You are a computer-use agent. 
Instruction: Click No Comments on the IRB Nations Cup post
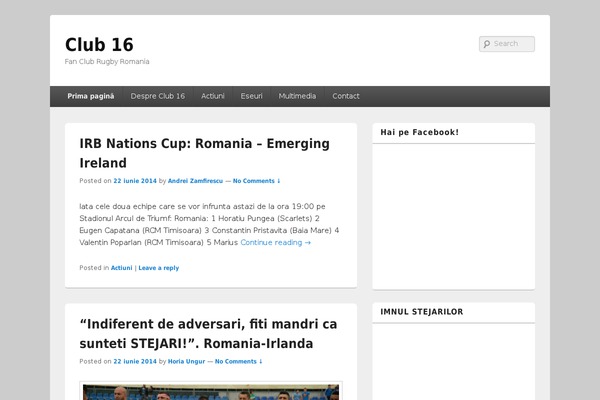point(256,181)
